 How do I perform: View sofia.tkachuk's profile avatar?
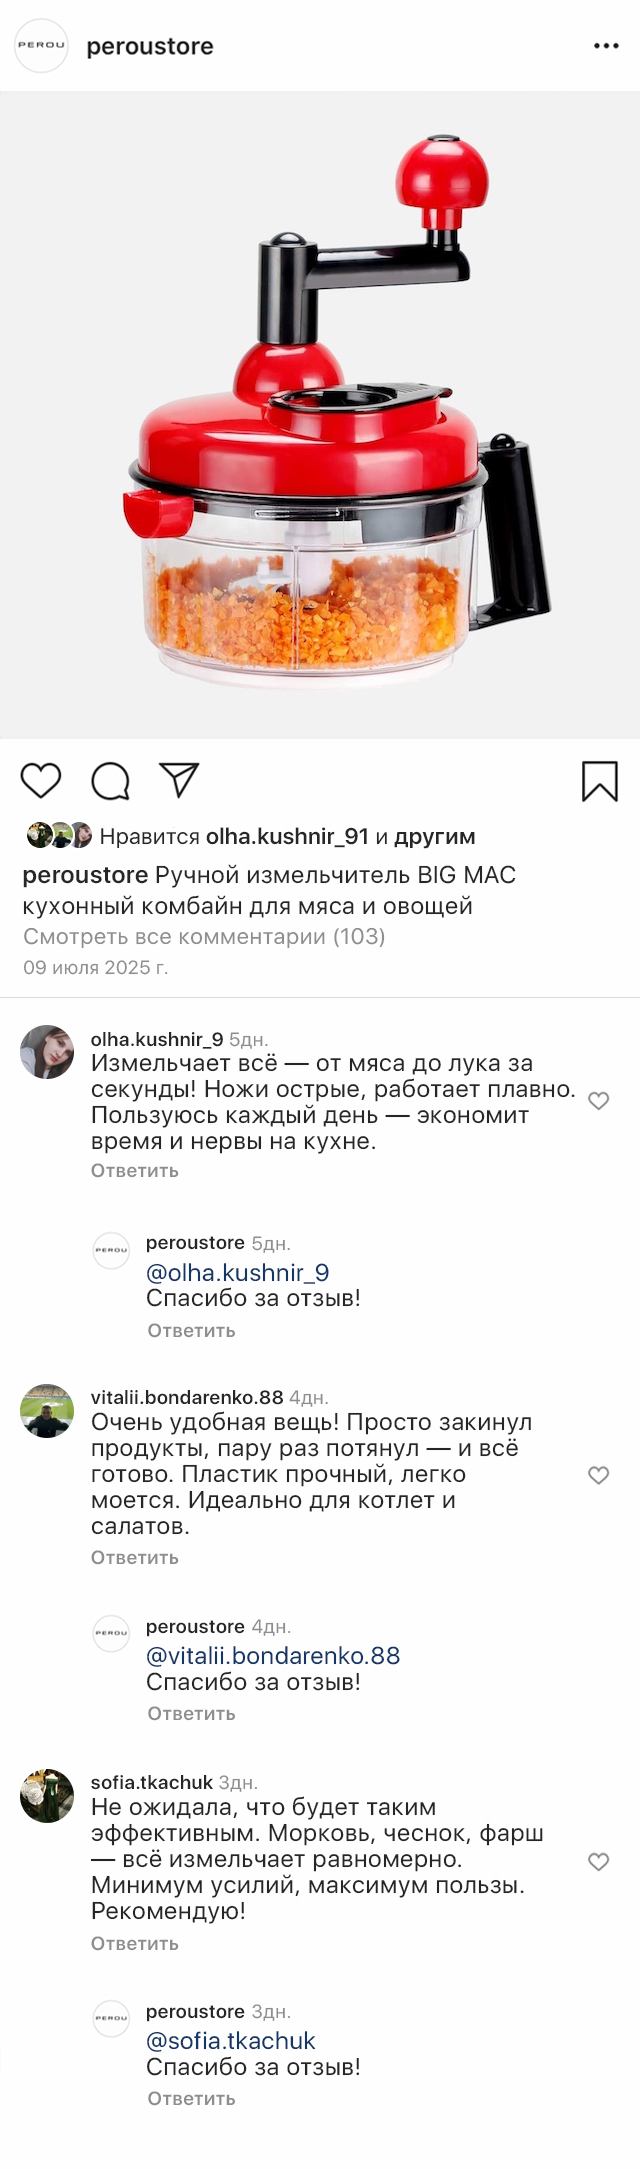47,1796
